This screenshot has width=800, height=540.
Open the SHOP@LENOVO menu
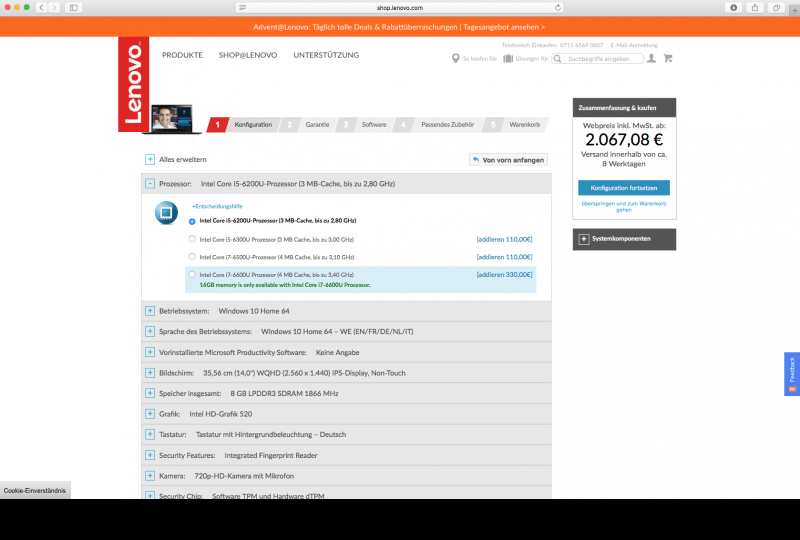pyautogui.click(x=248, y=55)
